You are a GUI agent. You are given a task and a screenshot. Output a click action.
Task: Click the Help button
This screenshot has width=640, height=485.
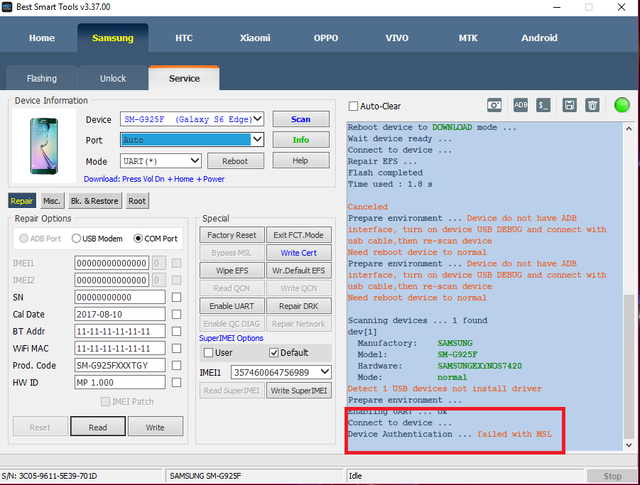(x=301, y=160)
